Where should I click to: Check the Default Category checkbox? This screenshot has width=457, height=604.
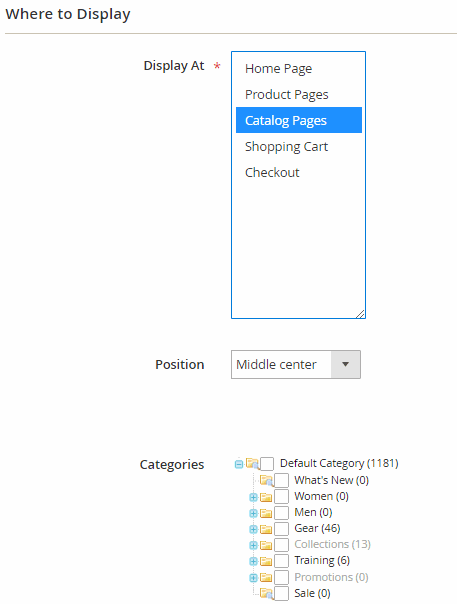[267, 464]
